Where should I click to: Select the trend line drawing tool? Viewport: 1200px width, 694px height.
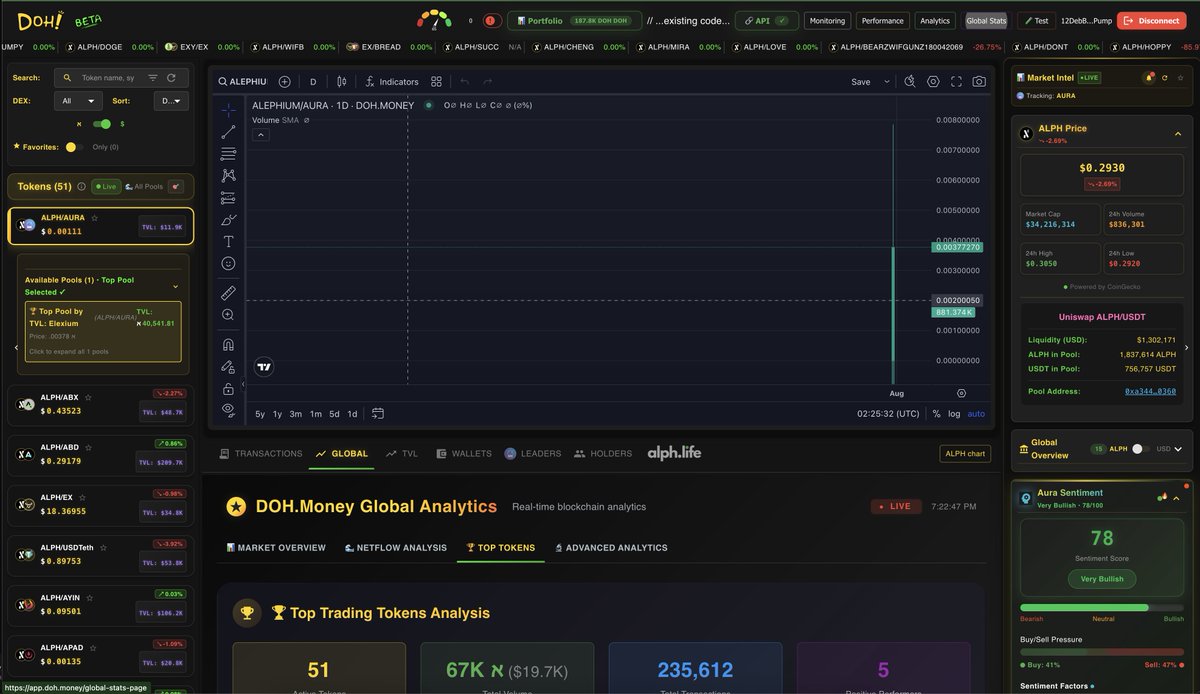(x=228, y=131)
